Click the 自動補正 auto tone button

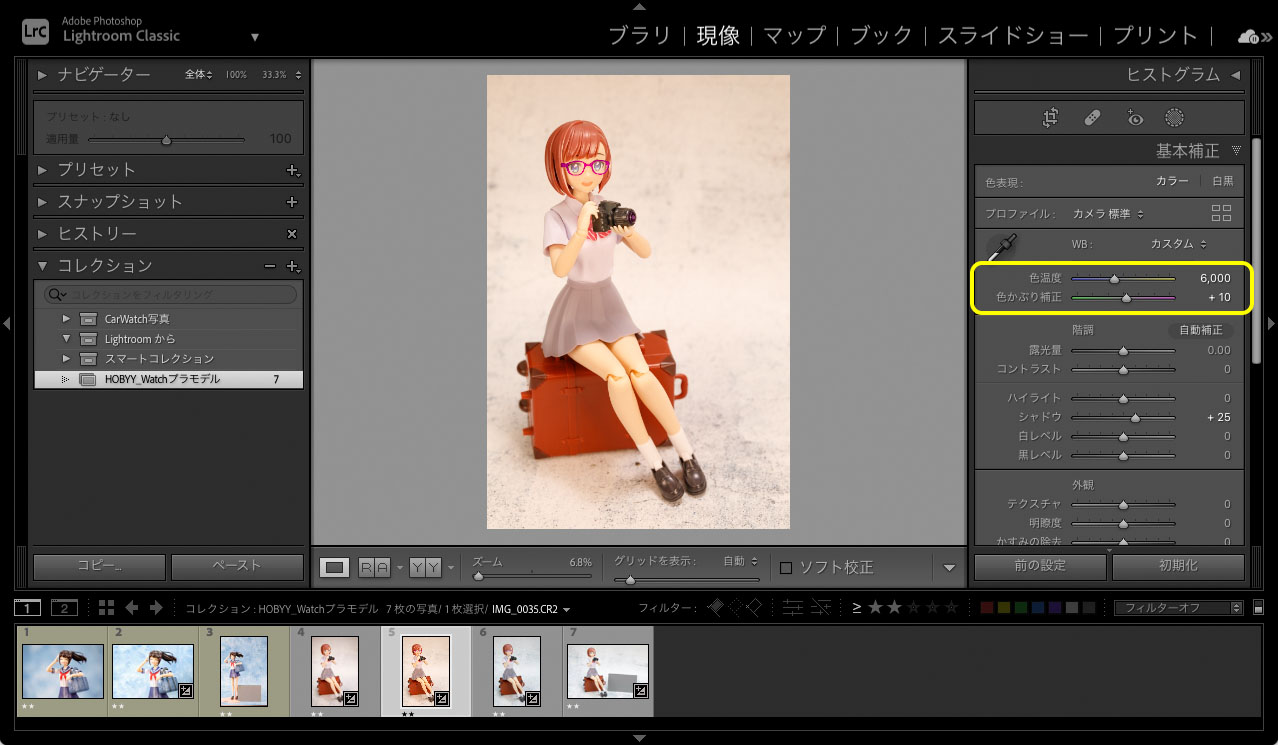pos(1200,330)
